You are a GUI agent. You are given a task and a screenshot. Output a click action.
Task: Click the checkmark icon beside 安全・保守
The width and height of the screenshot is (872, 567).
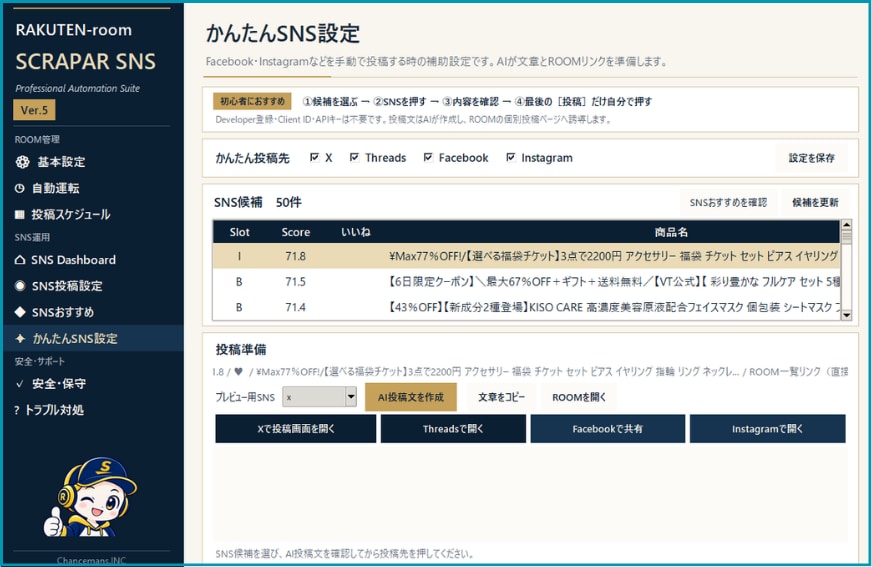20,384
